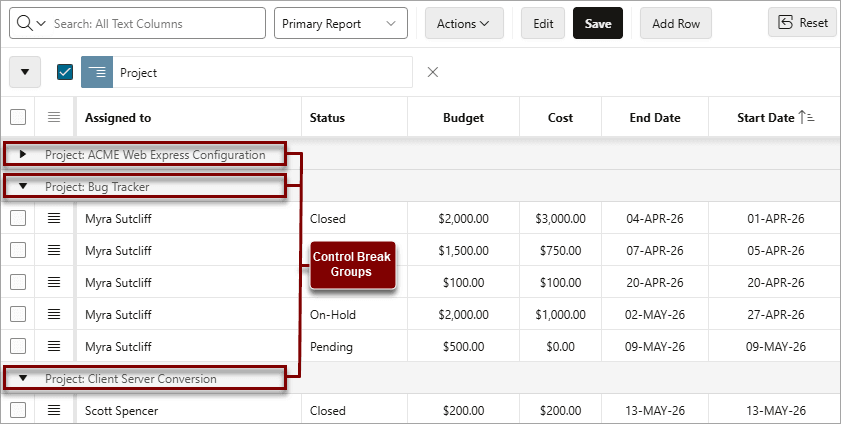Collapse the Client Server Conversion group
This screenshot has height=424, width=841.
point(23,378)
